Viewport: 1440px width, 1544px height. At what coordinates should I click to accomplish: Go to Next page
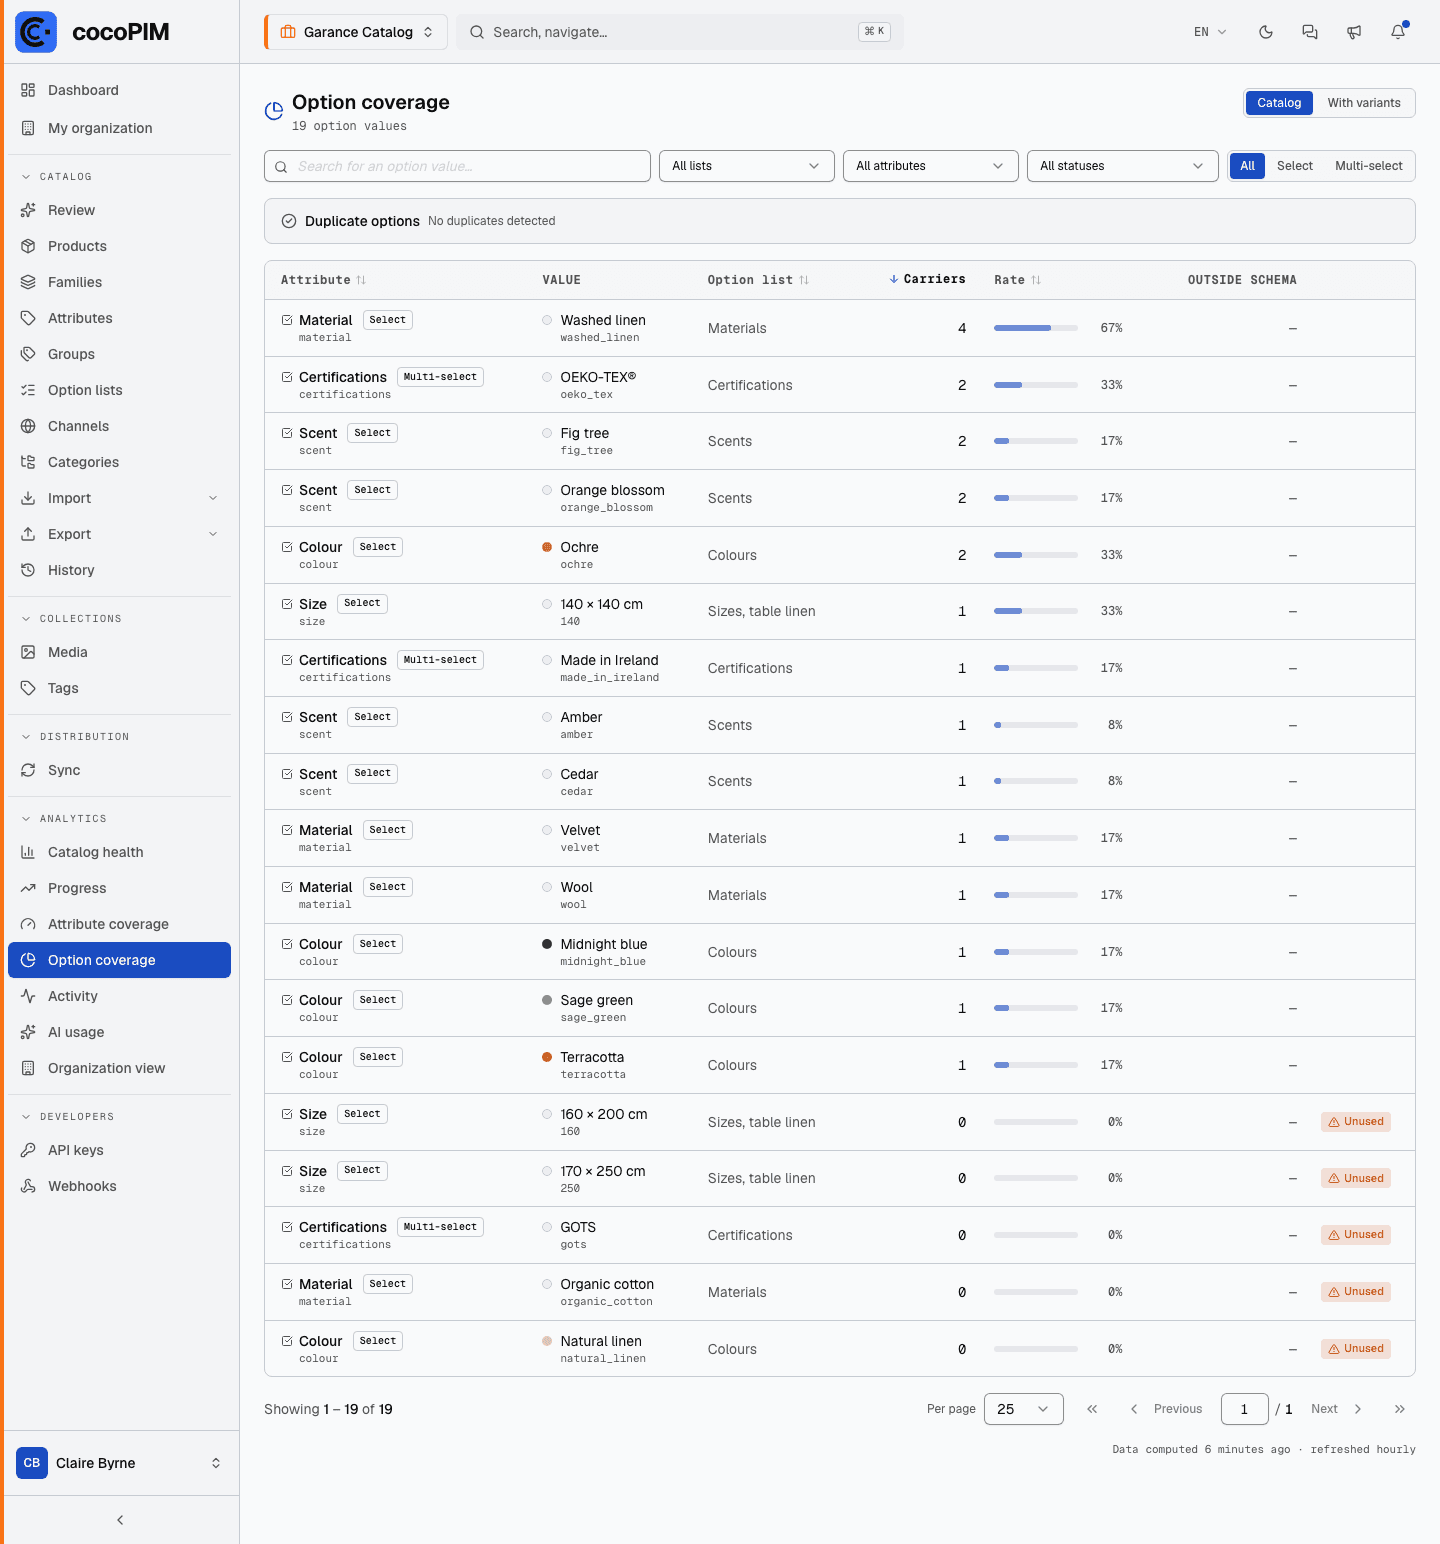click(x=1337, y=1409)
